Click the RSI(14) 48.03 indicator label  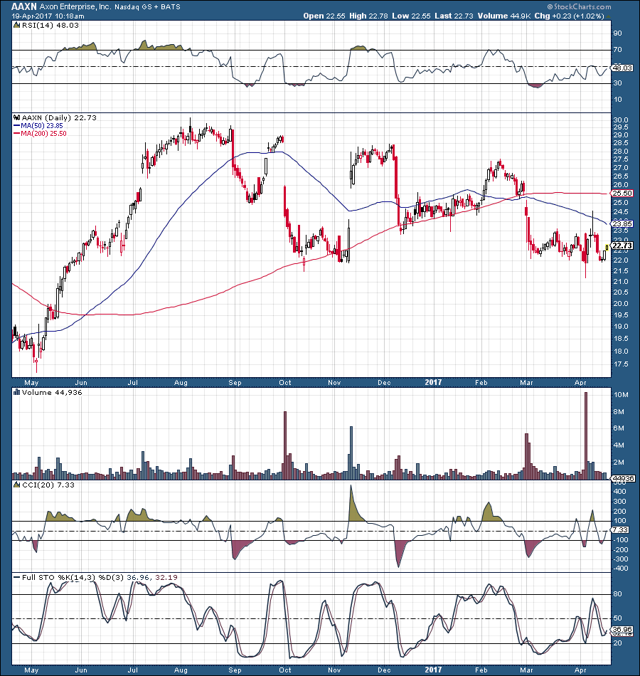[50, 25]
